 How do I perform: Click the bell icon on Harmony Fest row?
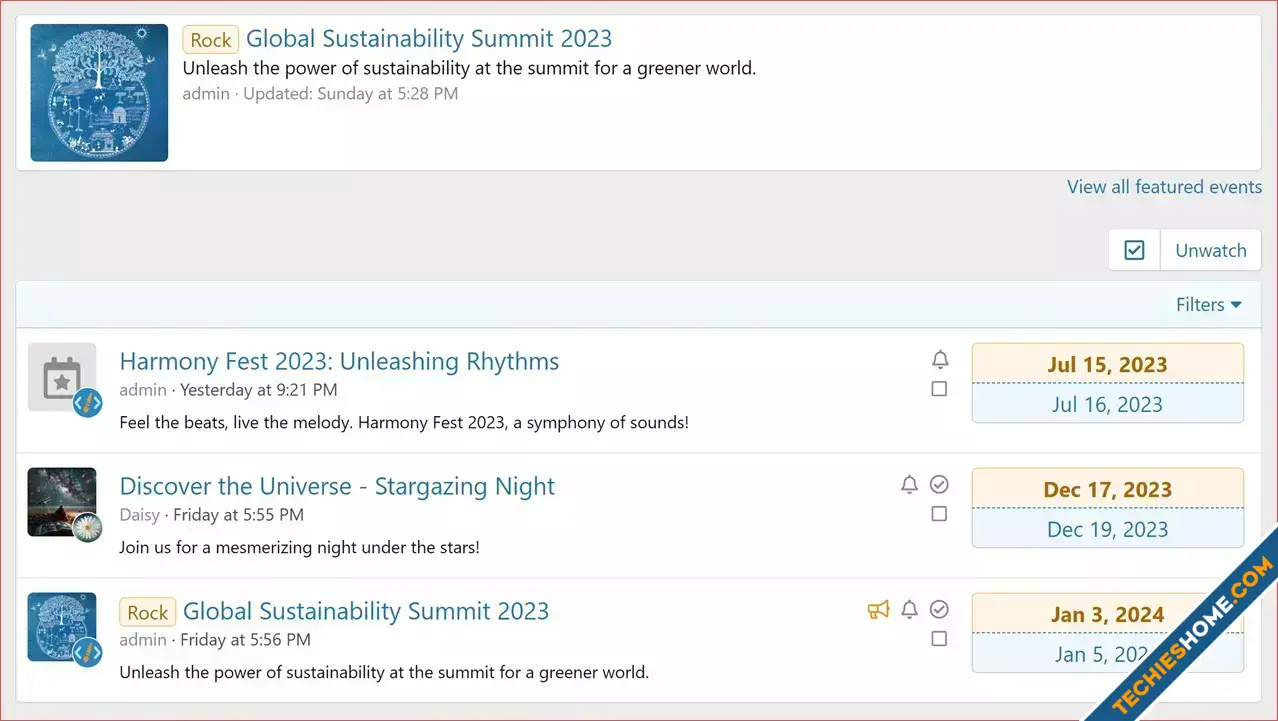(x=939, y=360)
